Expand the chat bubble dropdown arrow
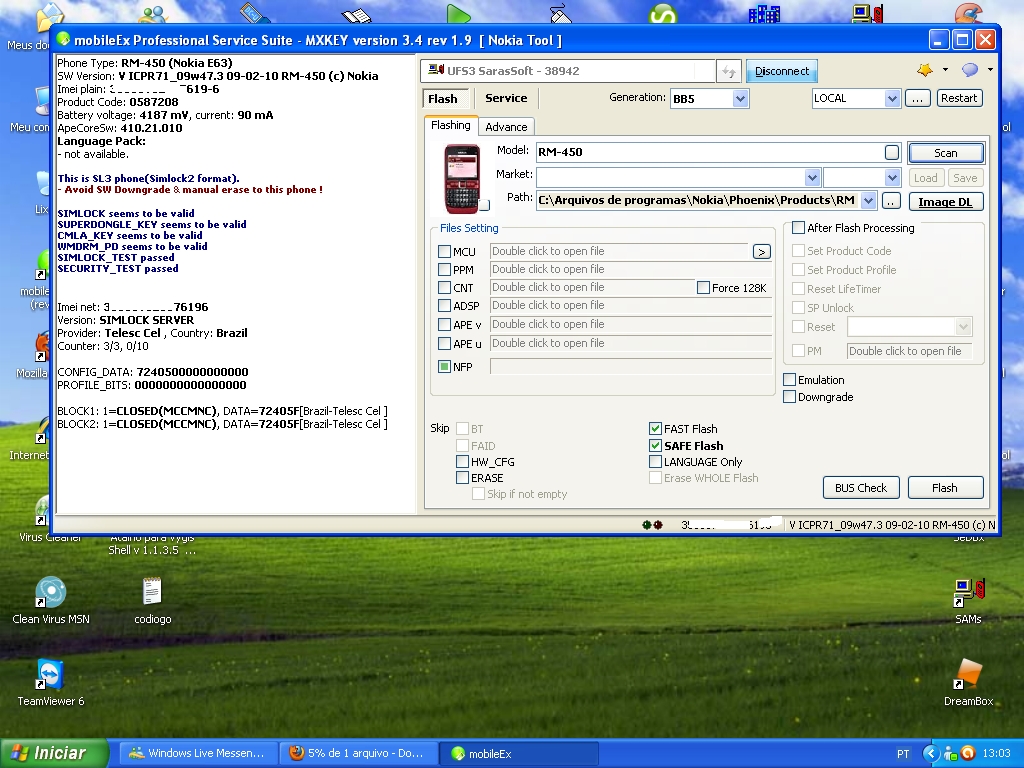This screenshot has width=1024, height=768. click(x=990, y=70)
